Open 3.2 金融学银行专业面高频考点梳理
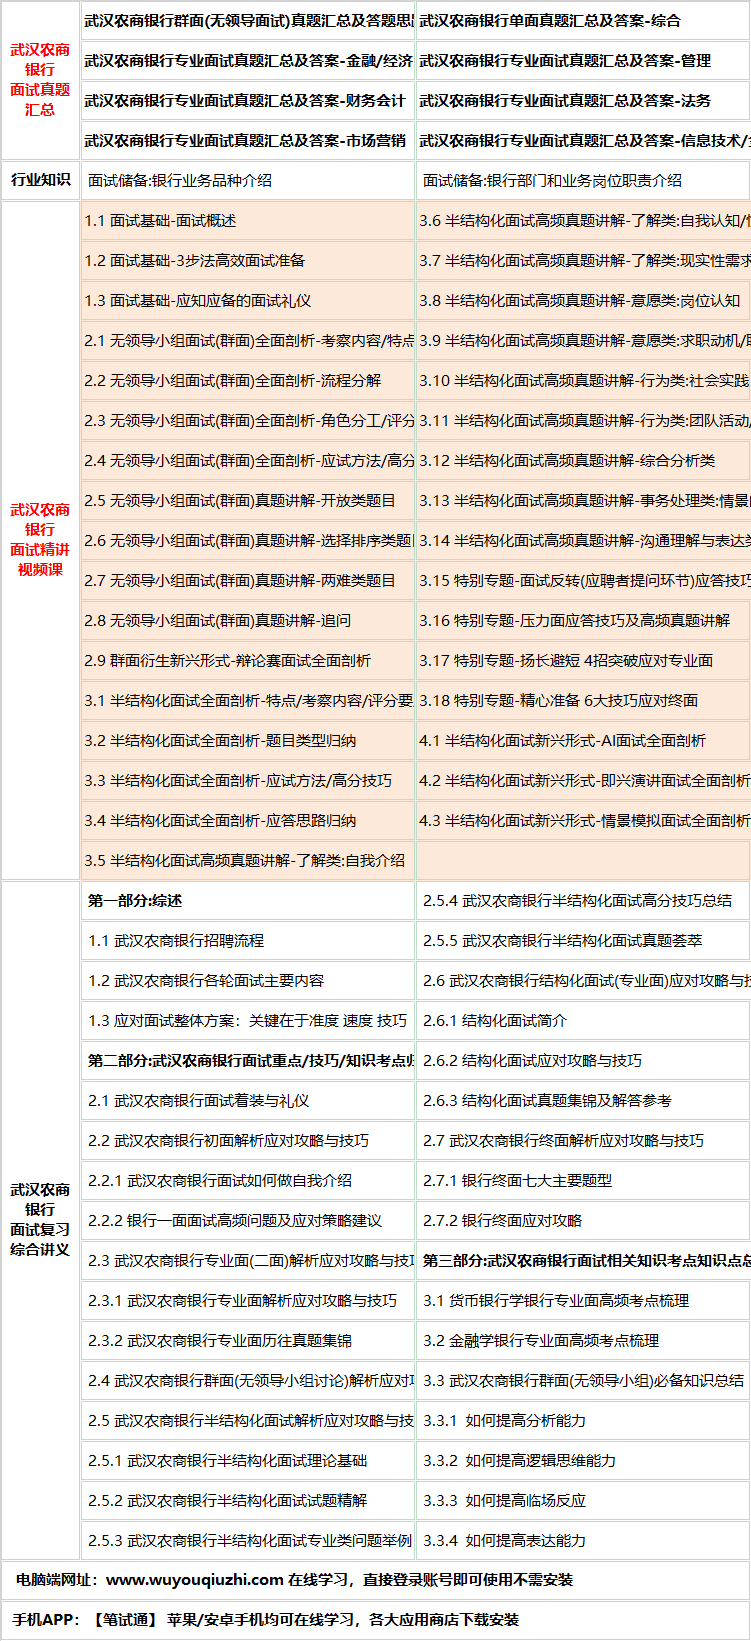 click(x=541, y=1341)
